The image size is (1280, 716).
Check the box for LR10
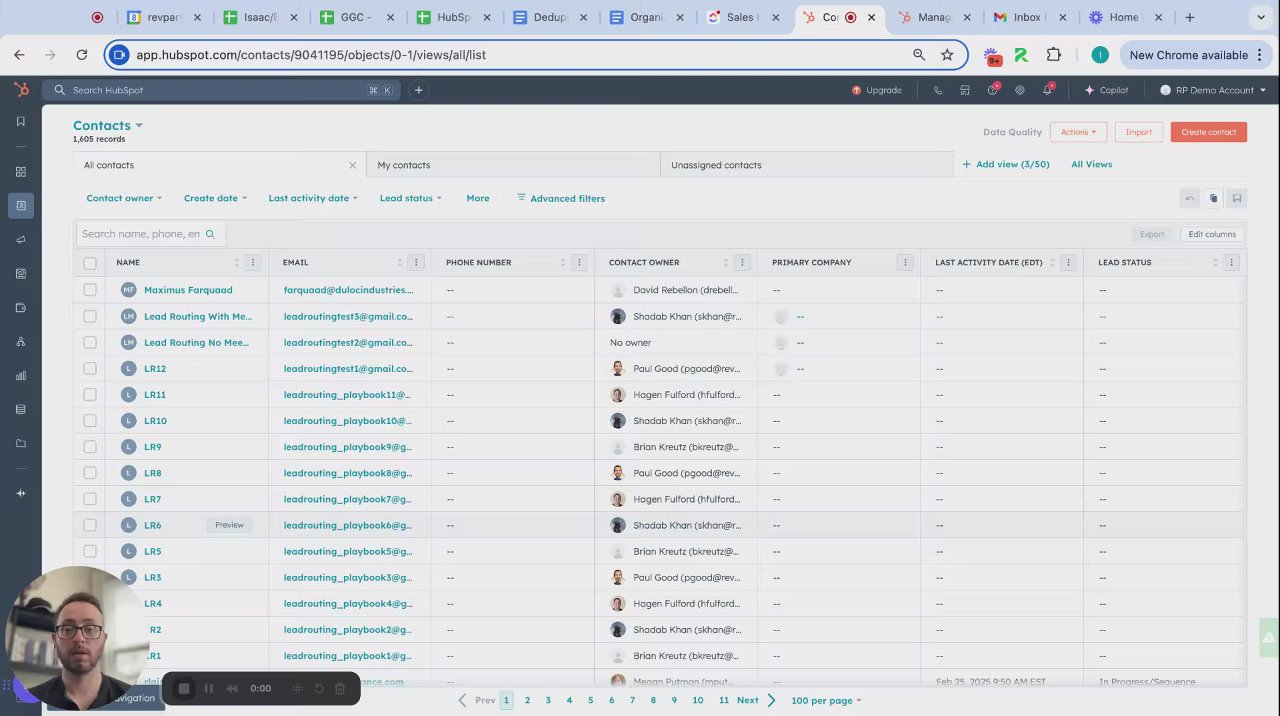click(90, 420)
